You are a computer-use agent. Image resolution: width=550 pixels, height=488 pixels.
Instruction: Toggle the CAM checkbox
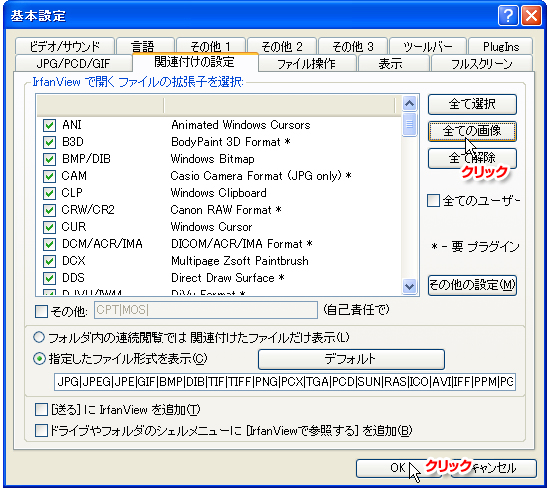49,176
